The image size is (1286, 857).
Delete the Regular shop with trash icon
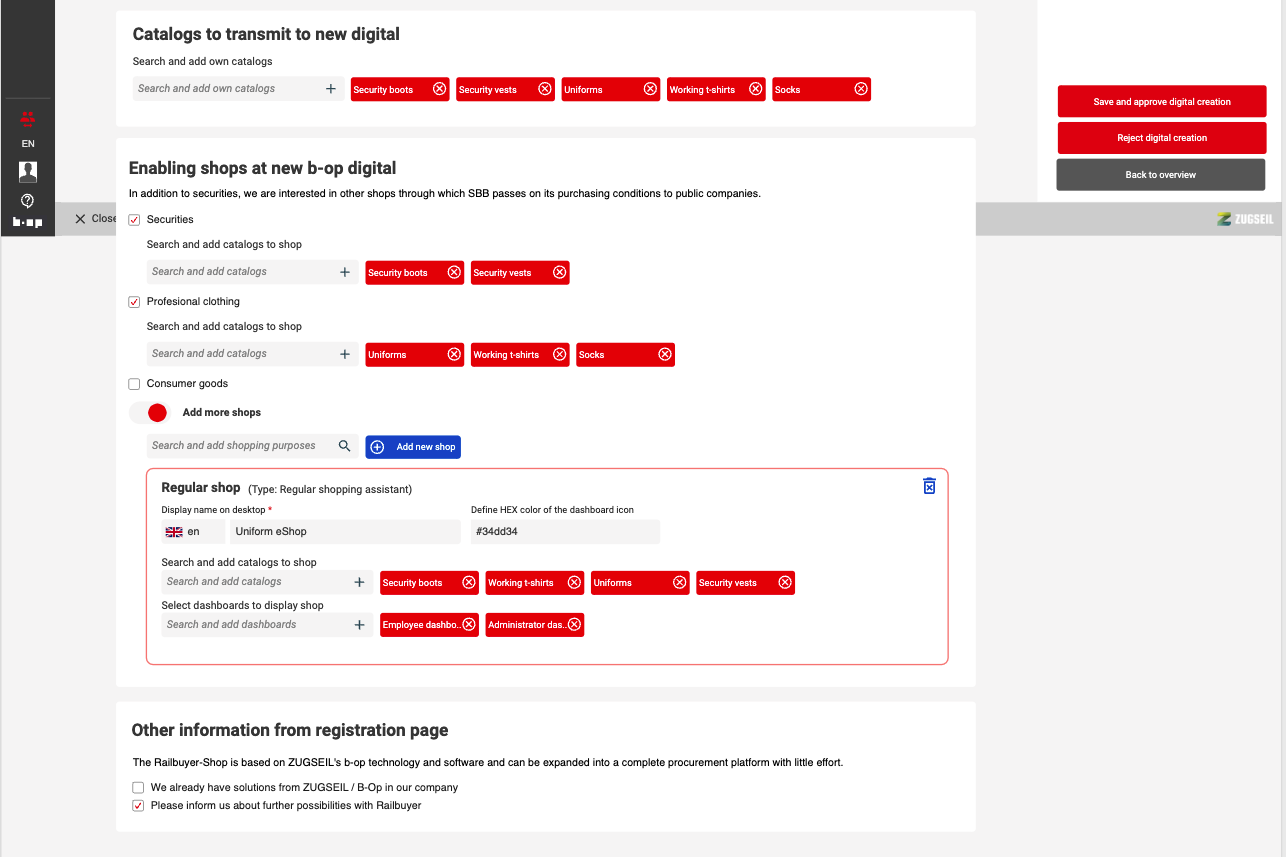click(x=929, y=486)
